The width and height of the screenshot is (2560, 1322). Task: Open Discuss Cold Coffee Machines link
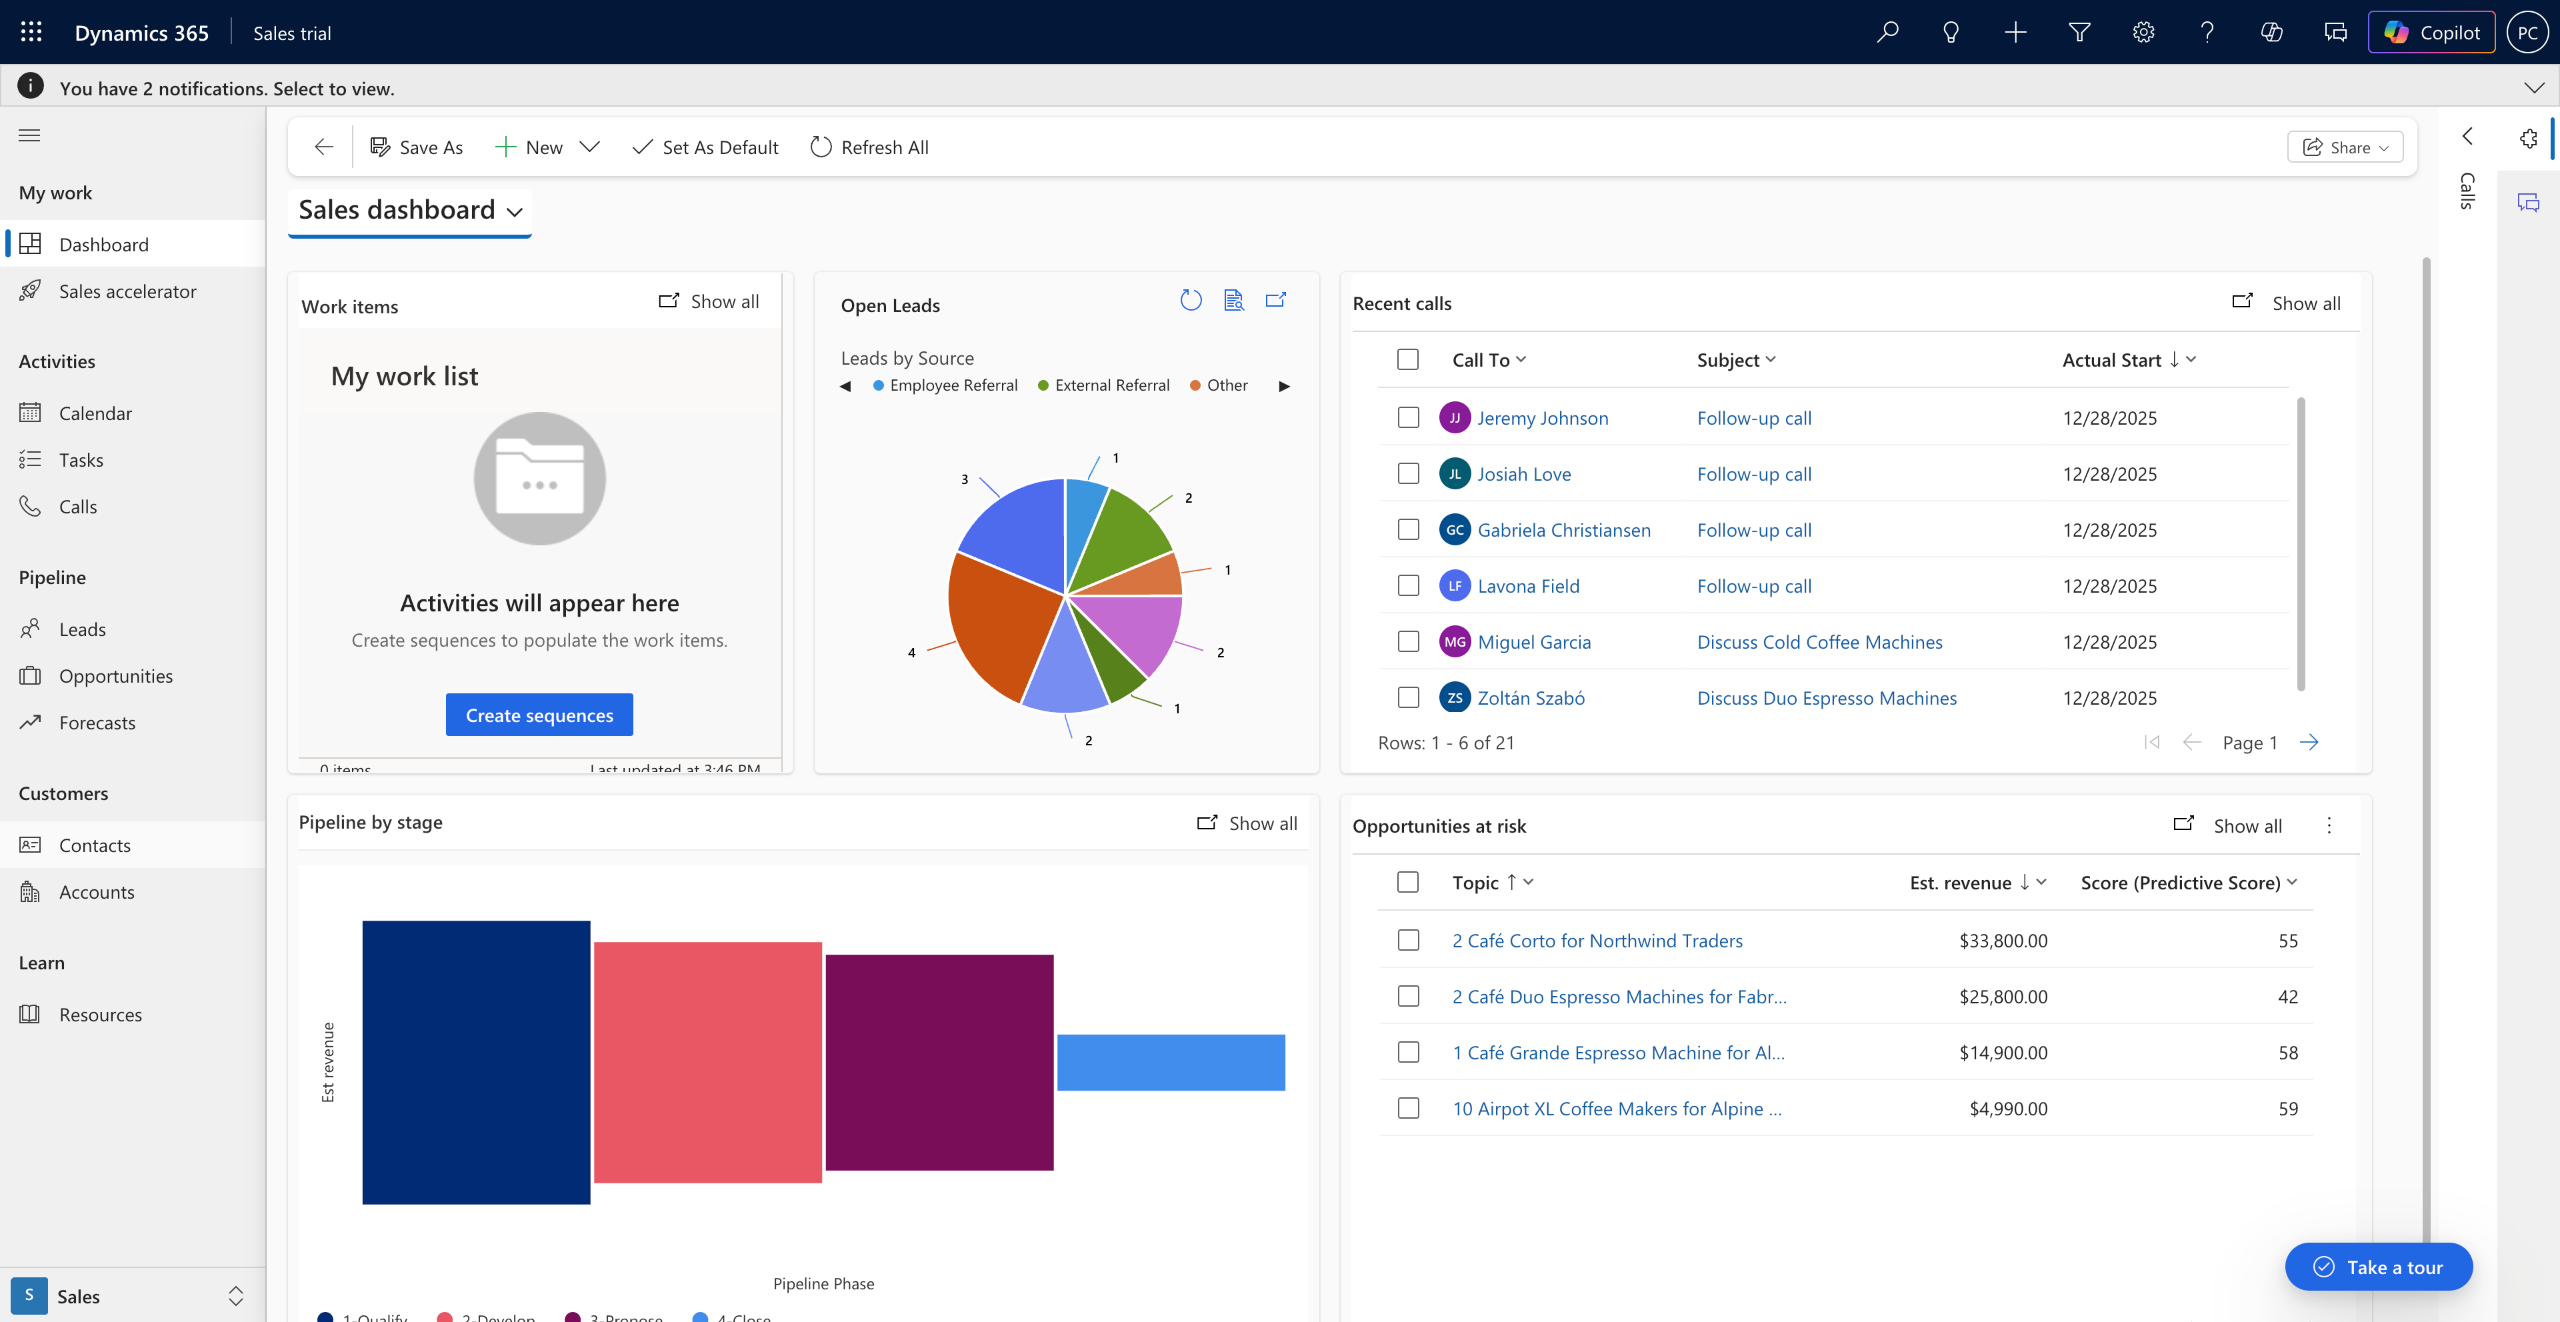pyautogui.click(x=1819, y=642)
